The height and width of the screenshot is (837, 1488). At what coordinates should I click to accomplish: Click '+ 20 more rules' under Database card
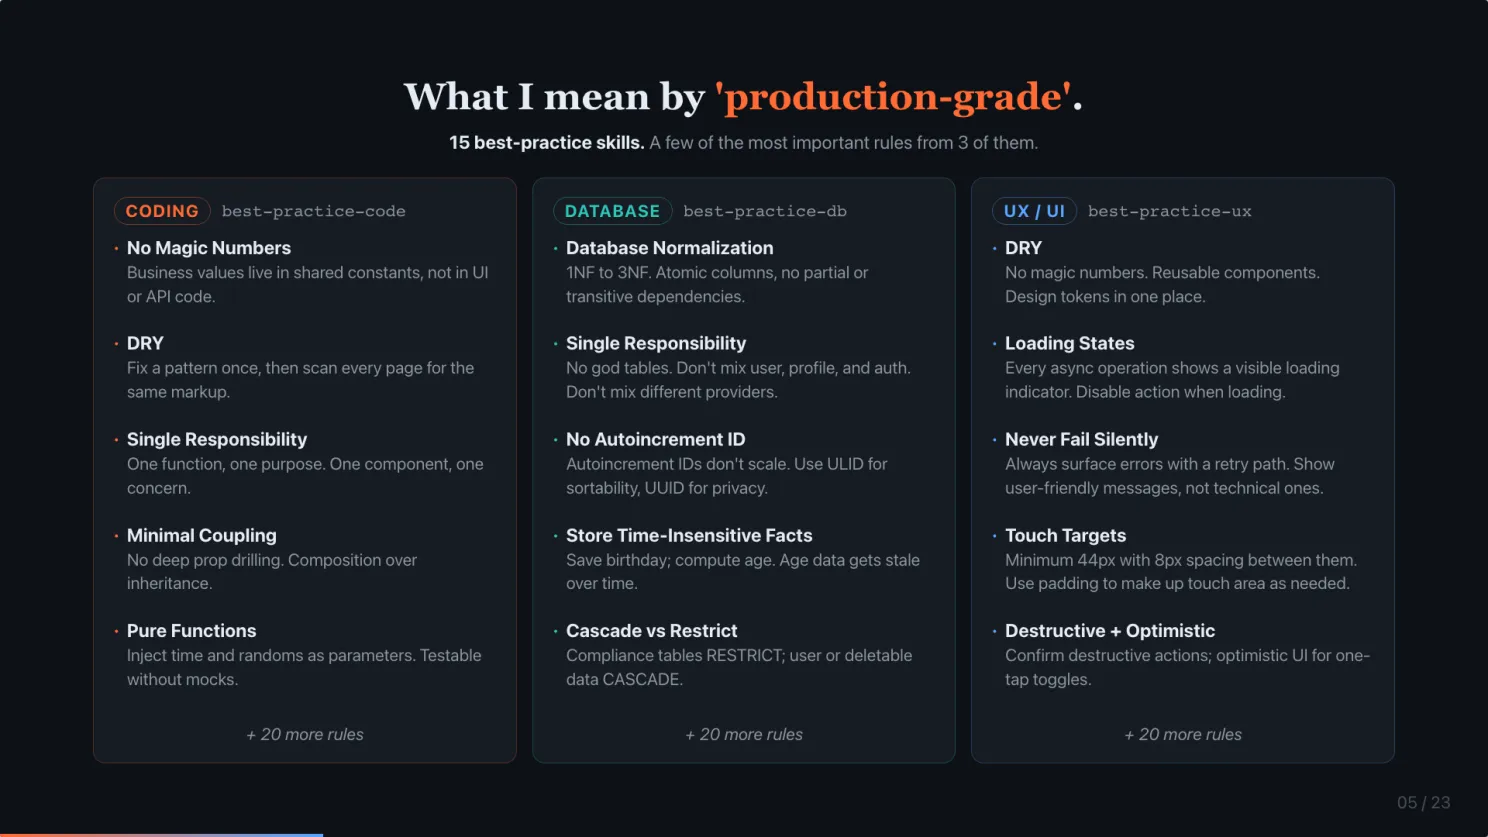744,734
